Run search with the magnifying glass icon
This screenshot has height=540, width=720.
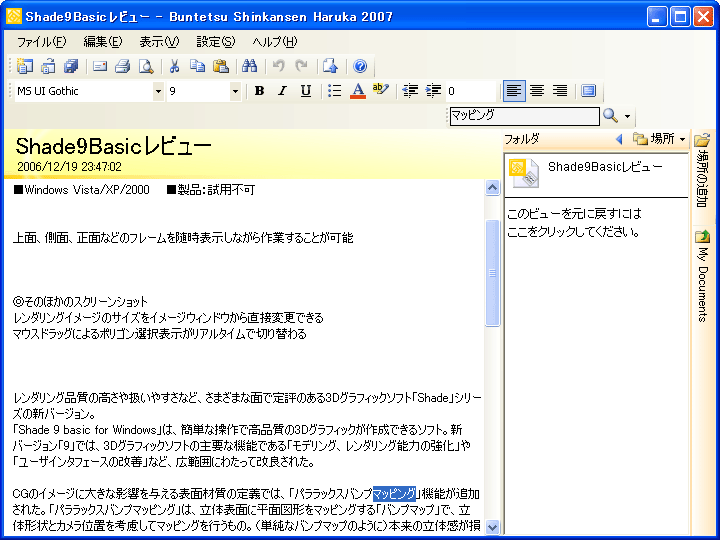click(x=610, y=115)
